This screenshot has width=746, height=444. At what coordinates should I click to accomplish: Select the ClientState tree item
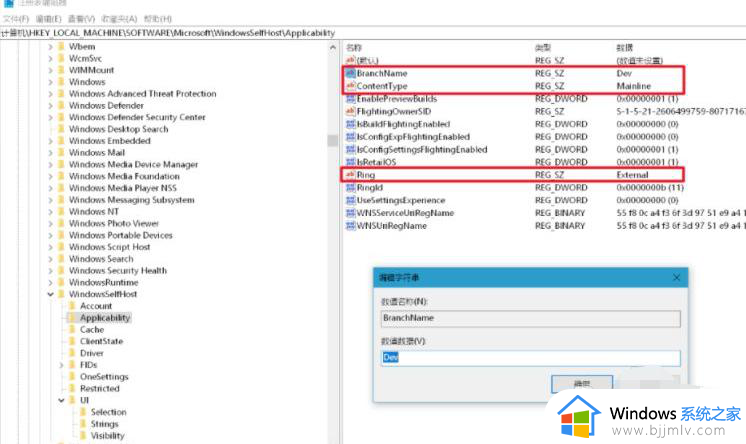[101, 341]
